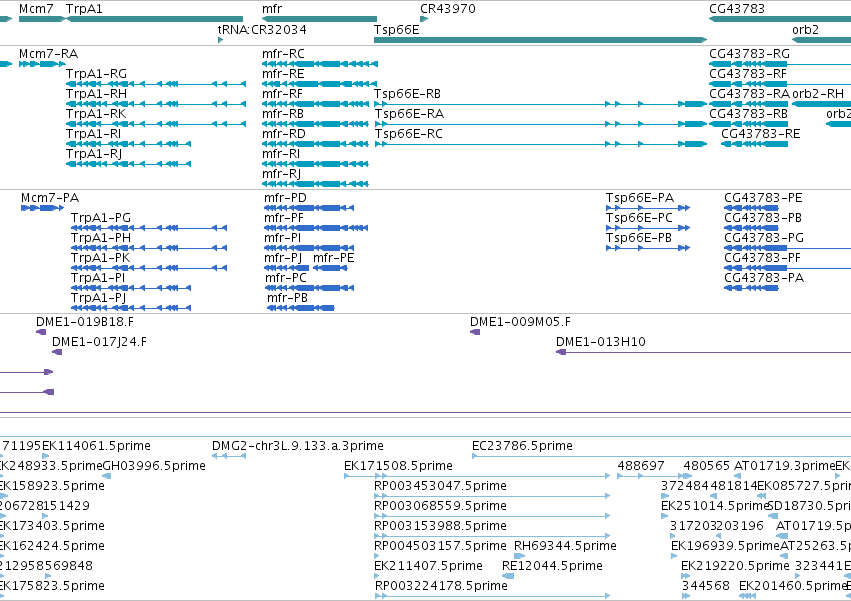
Task: Click transcript mfr-RI label
Action: pos(281,154)
